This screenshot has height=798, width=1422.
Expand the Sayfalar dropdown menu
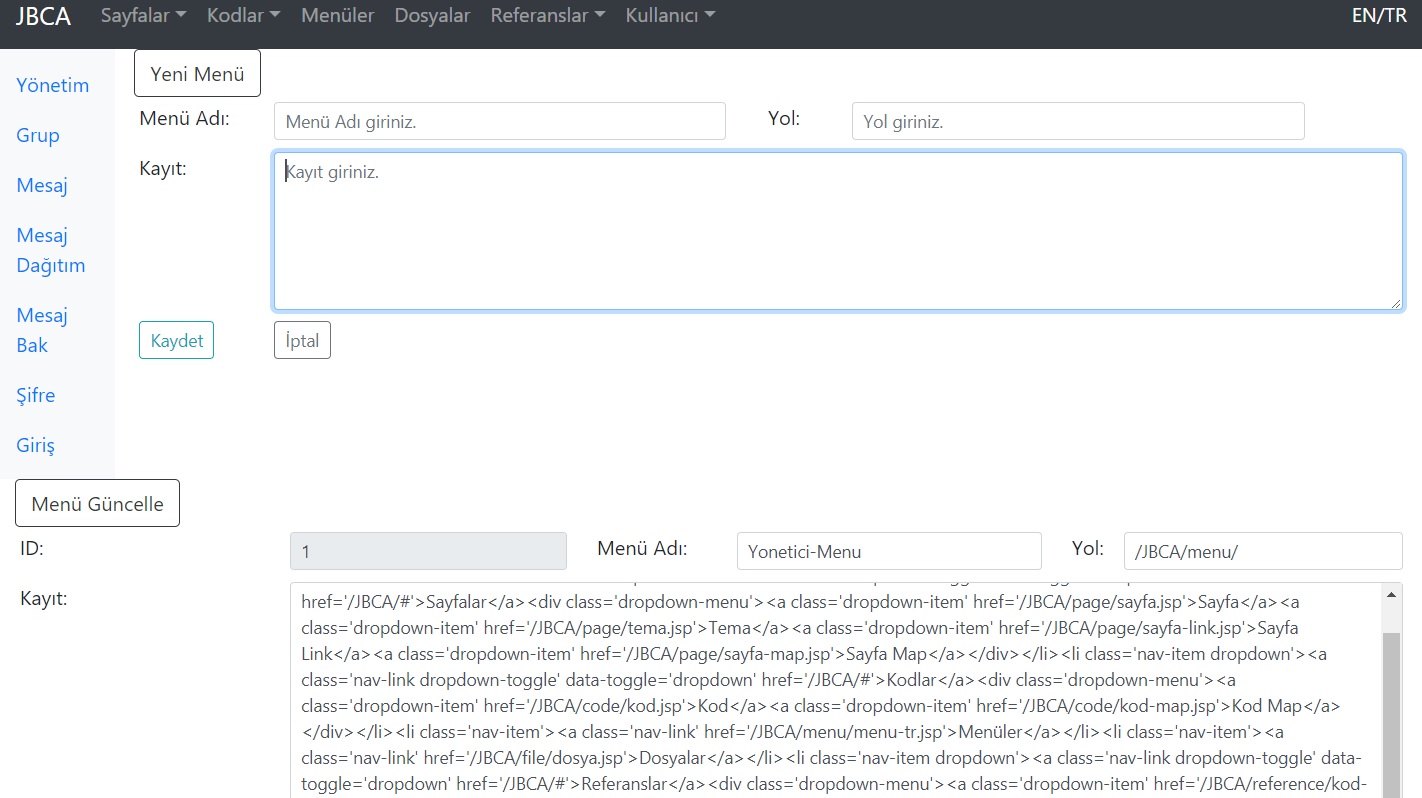coord(143,16)
